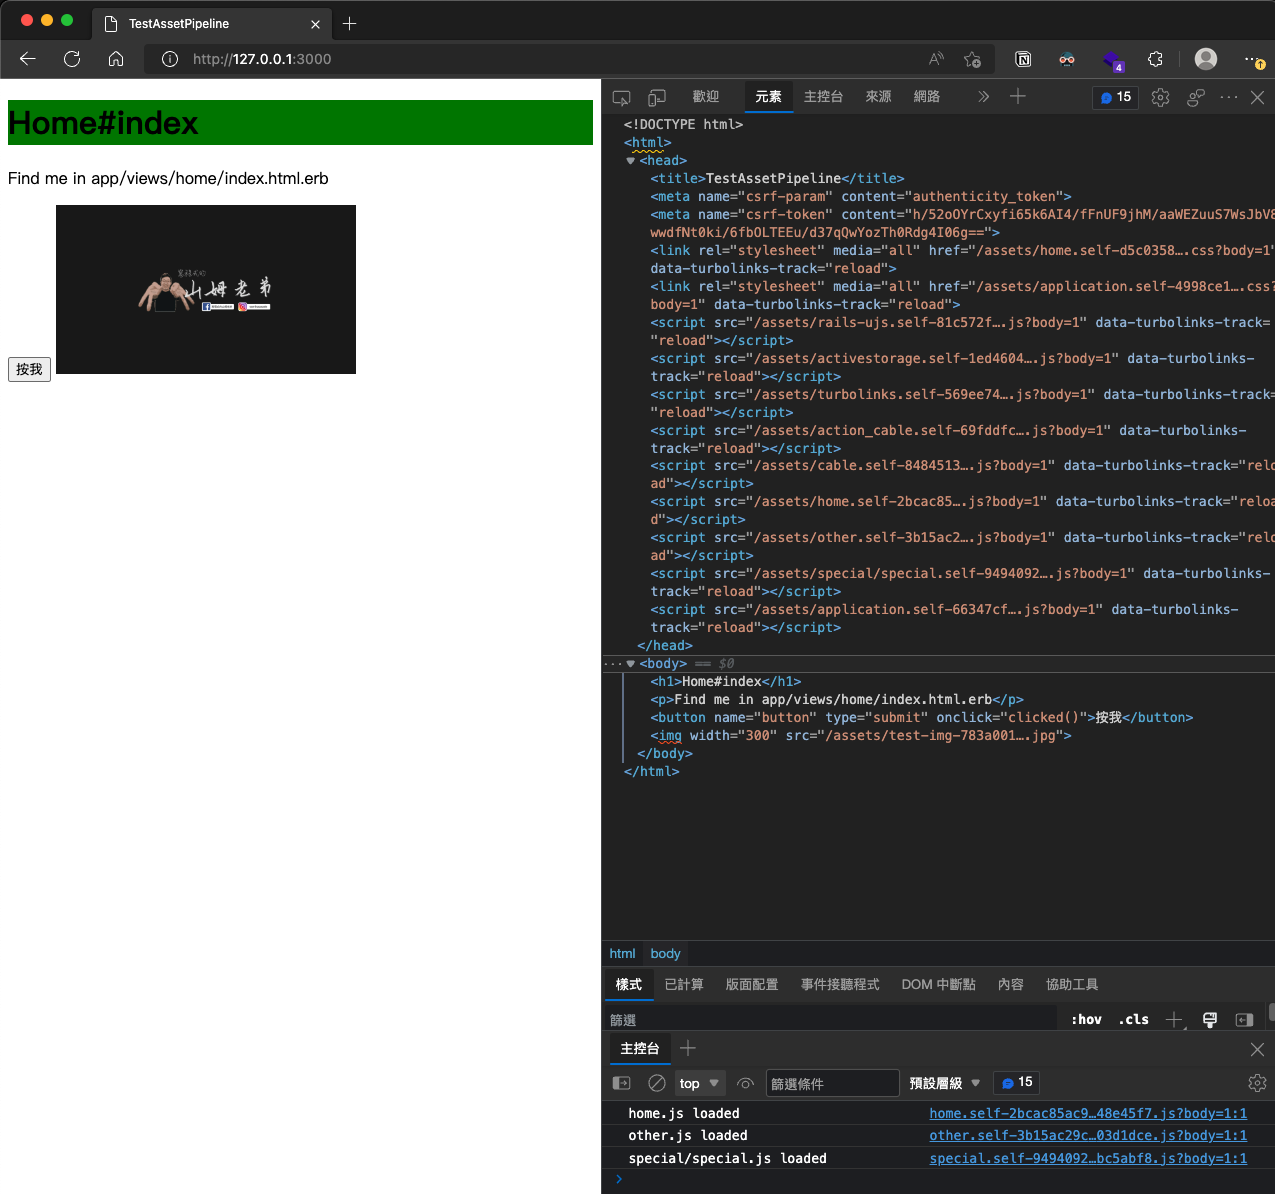This screenshot has width=1275, height=1194.
Task: Create a live expression eye icon
Action: point(745,1083)
